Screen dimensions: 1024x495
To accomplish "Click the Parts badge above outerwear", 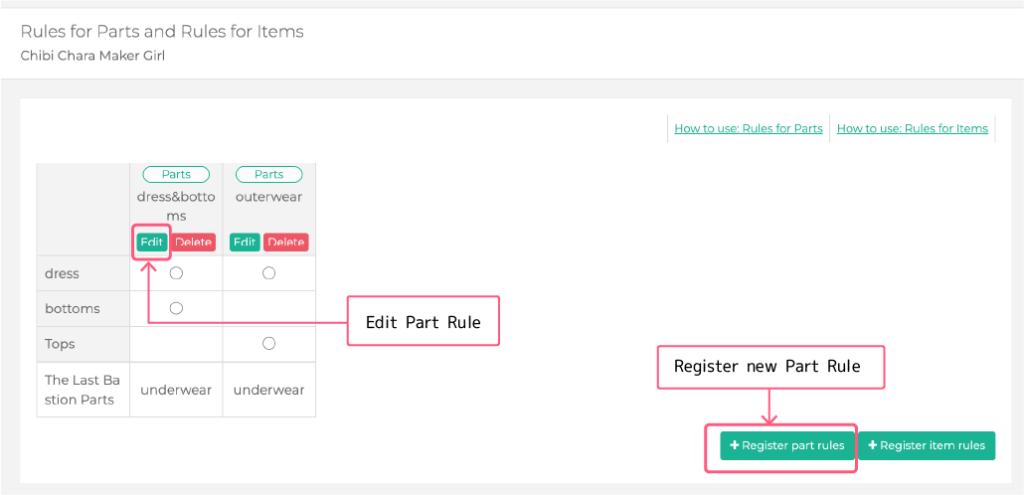I will coord(269,174).
